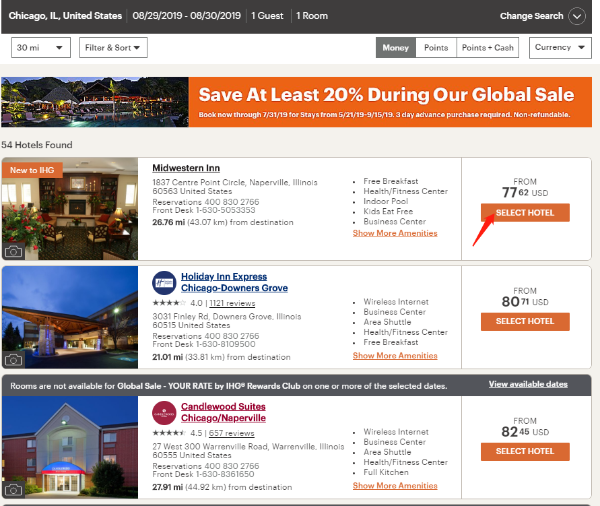Show more amenities for Candlewood Suites
Viewport: 600px width, 506px height.
pos(395,486)
